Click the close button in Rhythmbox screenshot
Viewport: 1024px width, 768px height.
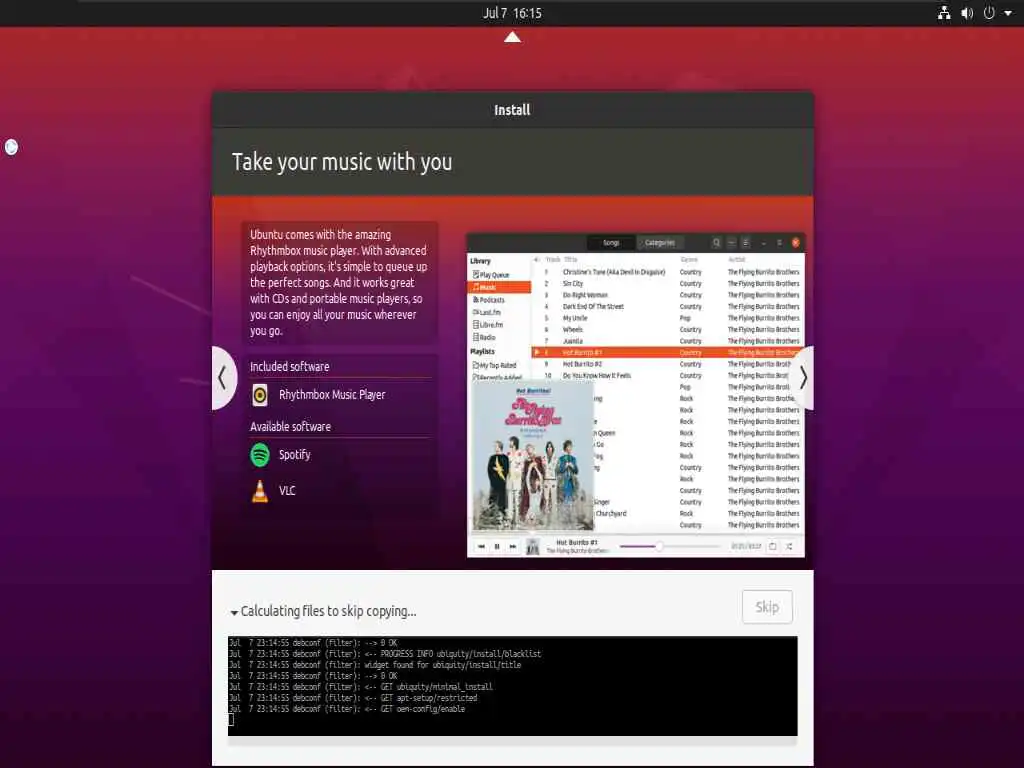point(795,243)
